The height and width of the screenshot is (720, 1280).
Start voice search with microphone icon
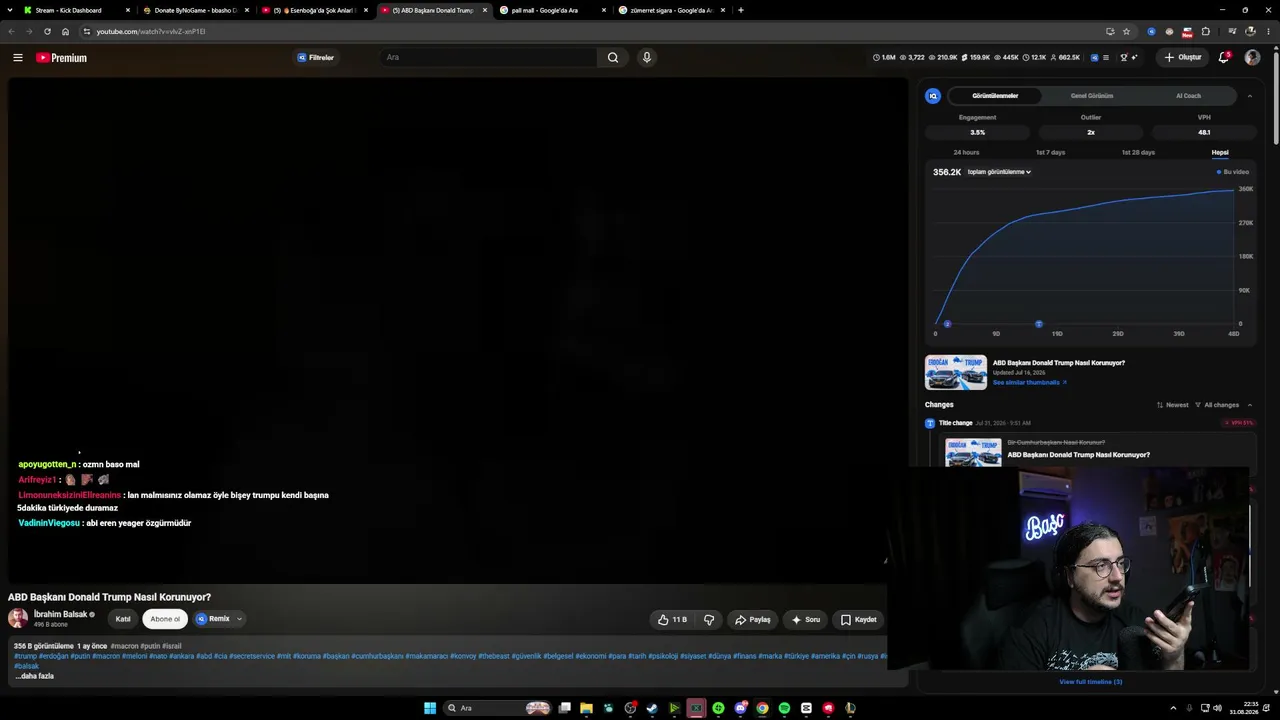coord(647,57)
